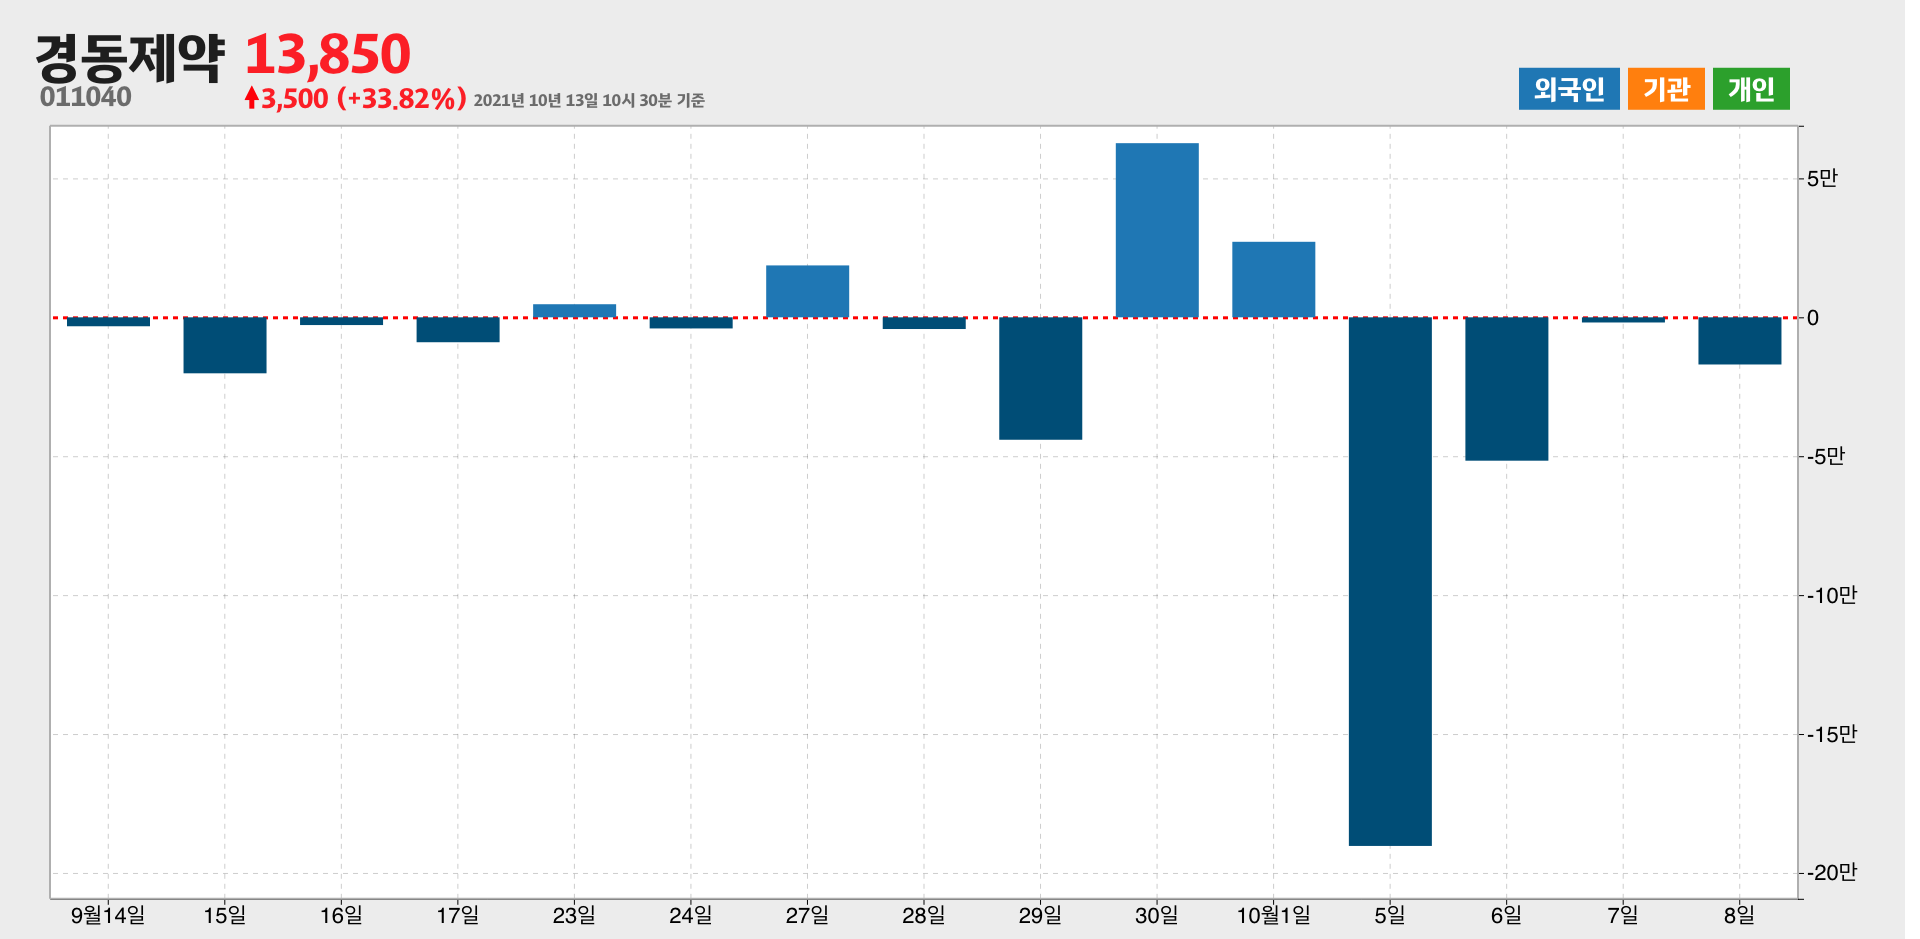This screenshot has height=939, width=1920.
Task: Click the x-axis label 24일
Action: click(x=691, y=915)
